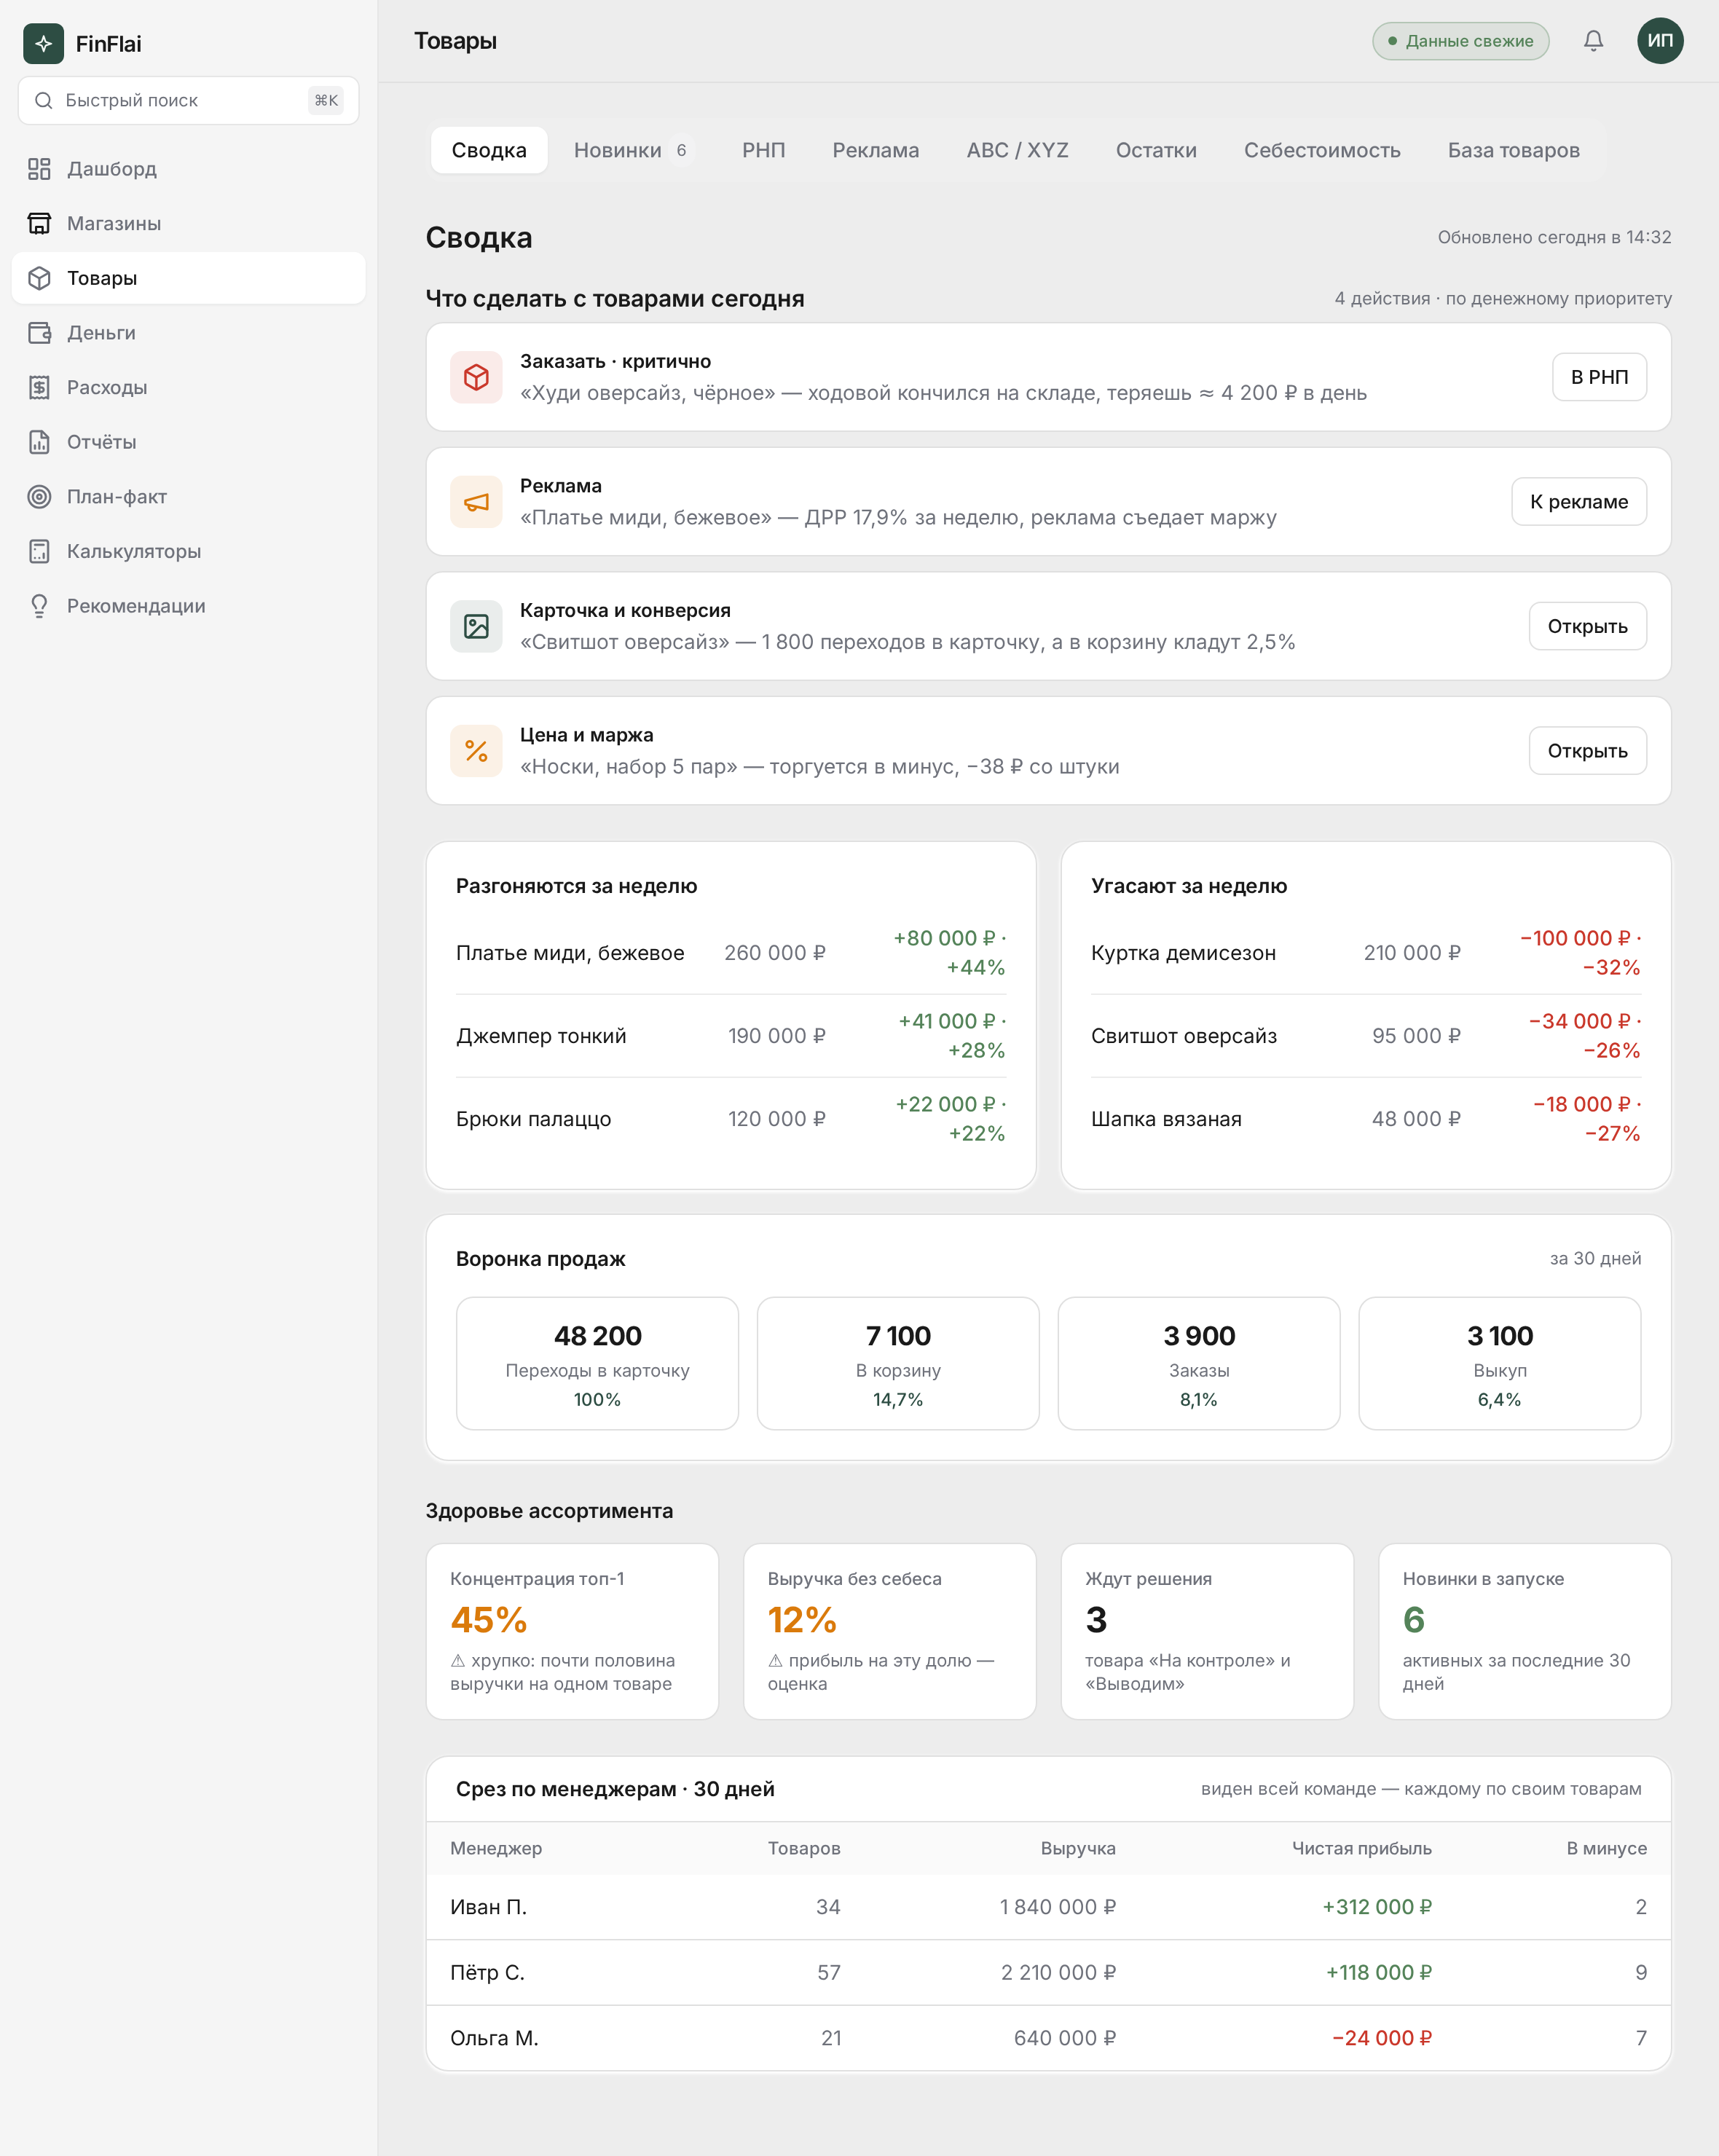The image size is (1719, 2156).
Task: Open the Себестоимость tab
Action: [x=1321, y=150]
